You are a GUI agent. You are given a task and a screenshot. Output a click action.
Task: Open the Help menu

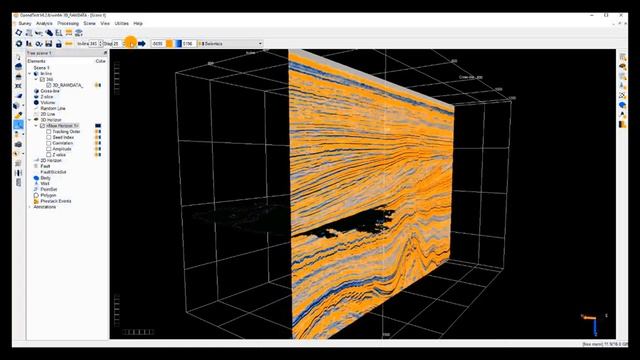coord(138,24)
